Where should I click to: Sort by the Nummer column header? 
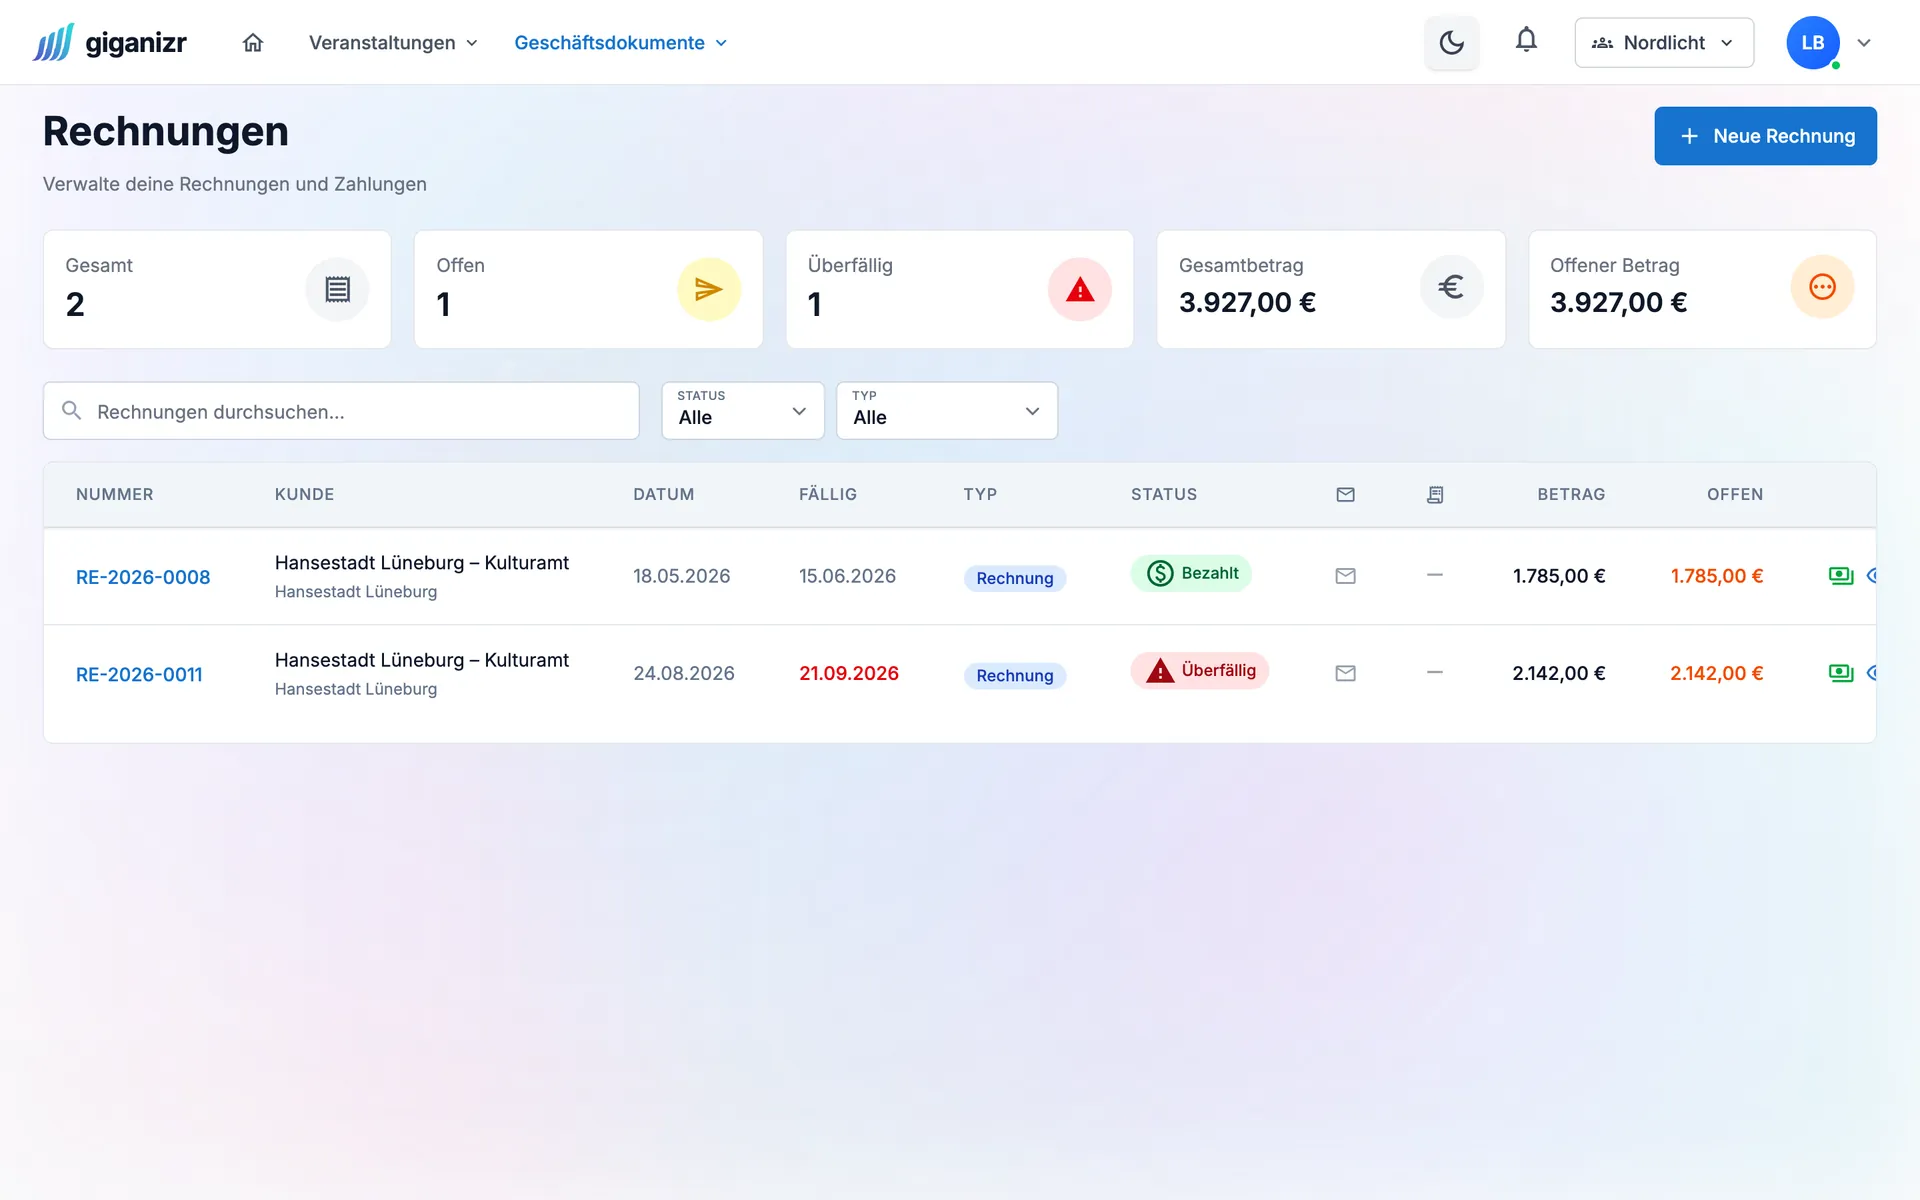click(115, 494)
